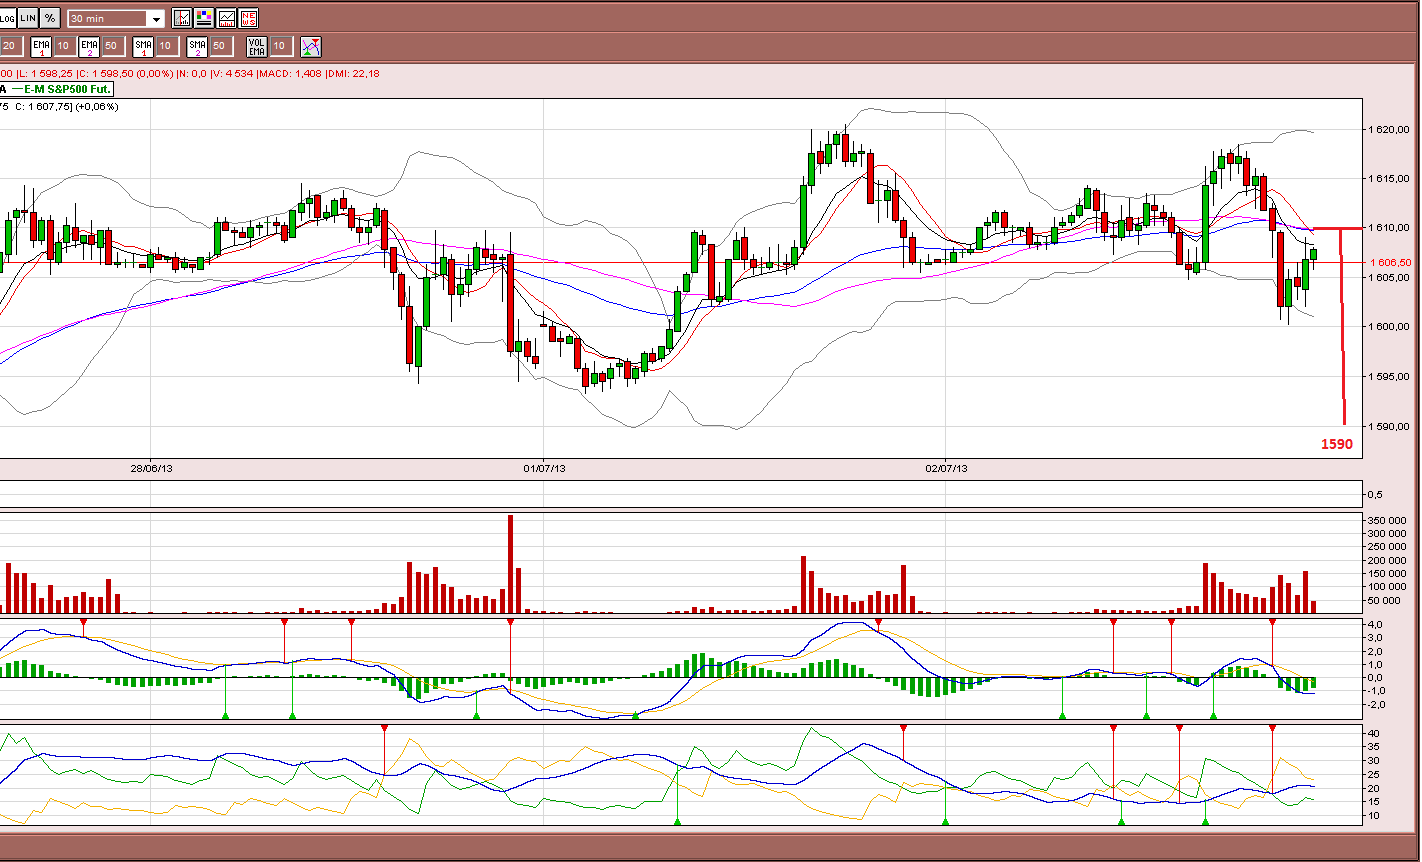Click the chart cursor line tool icon

point(182,18)
